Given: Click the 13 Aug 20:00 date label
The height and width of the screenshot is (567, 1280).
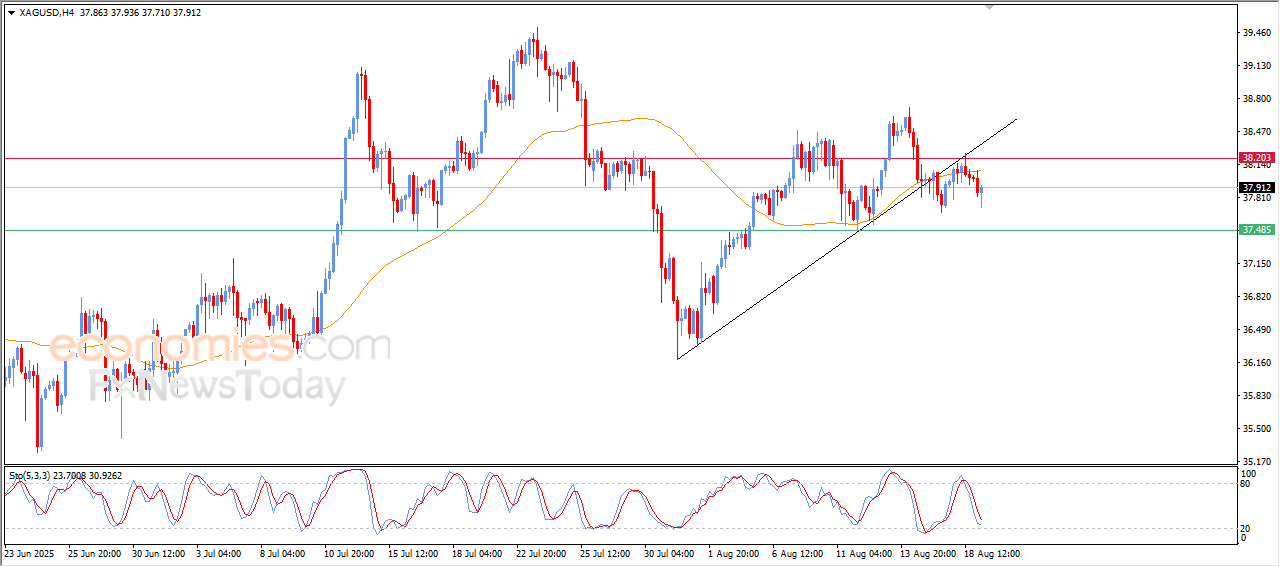Looking at the screenshot, I should click(928, 553).
